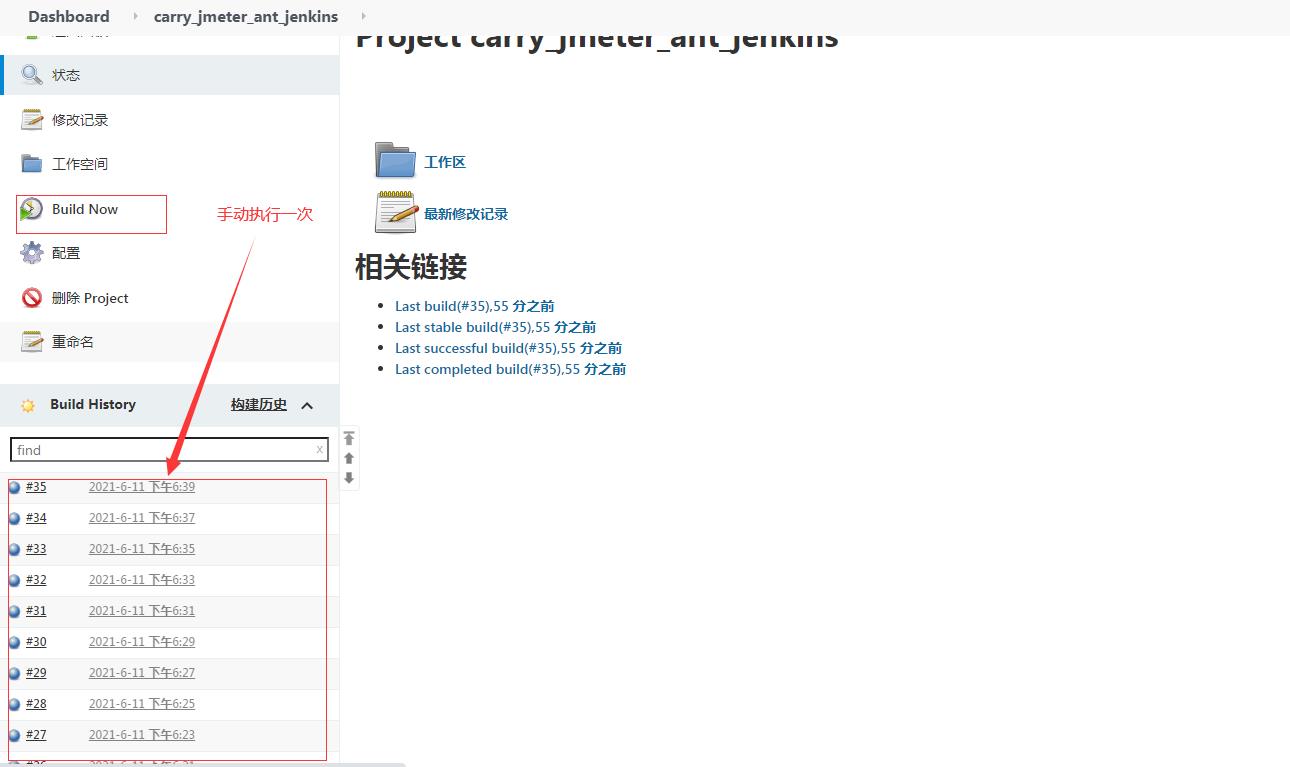Click the blue status ball for build #28
Viewport: 1290px width, 767px height.
point(14,705)
